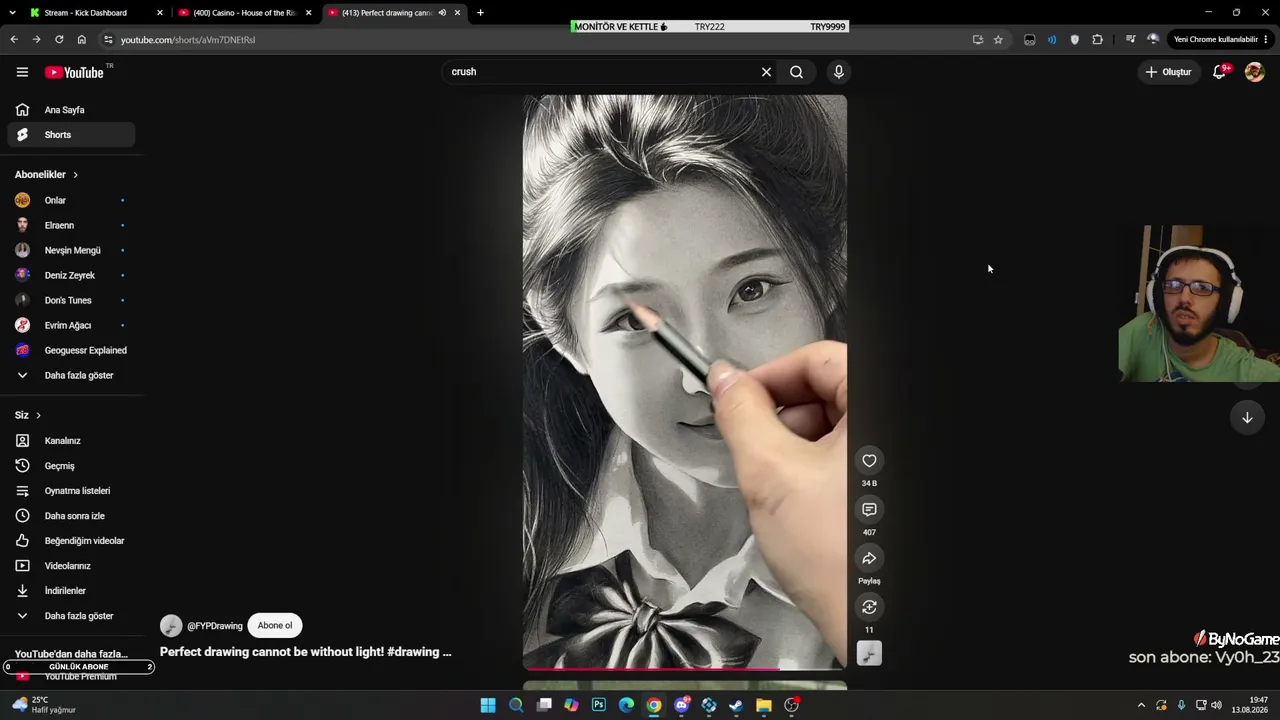Close the Stream - Kick Dashboard tab
Image resolution: width=1280 pixels, height=720 pixels.
159,13
